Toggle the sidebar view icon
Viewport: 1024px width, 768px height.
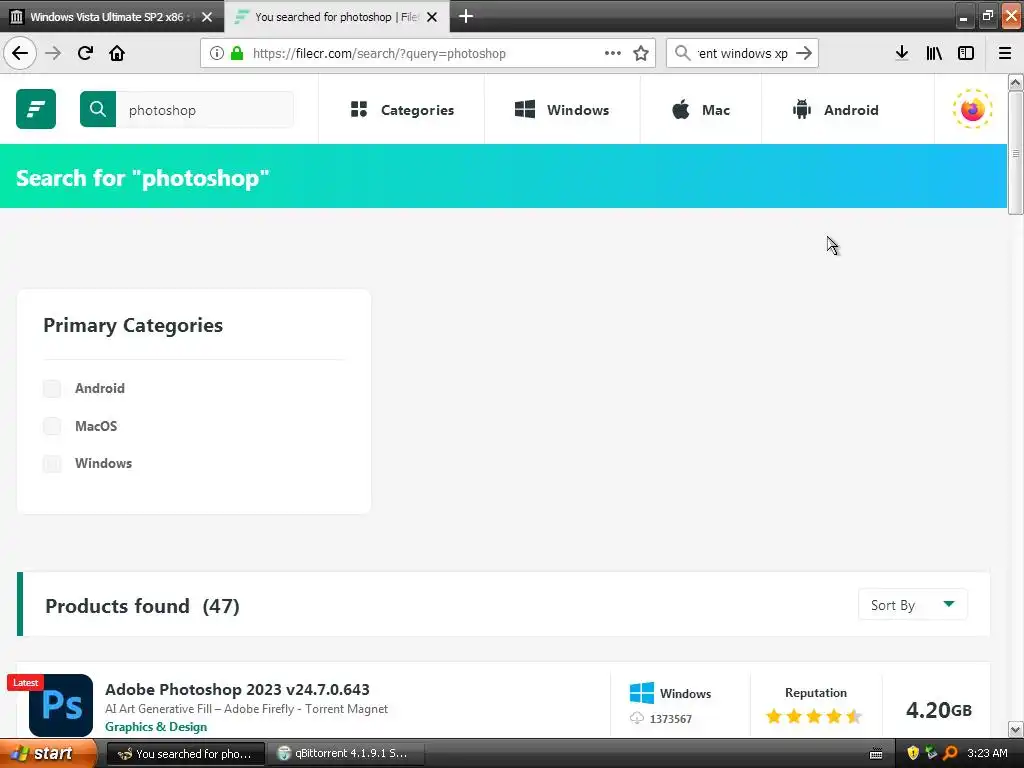[x=966, y=53]
